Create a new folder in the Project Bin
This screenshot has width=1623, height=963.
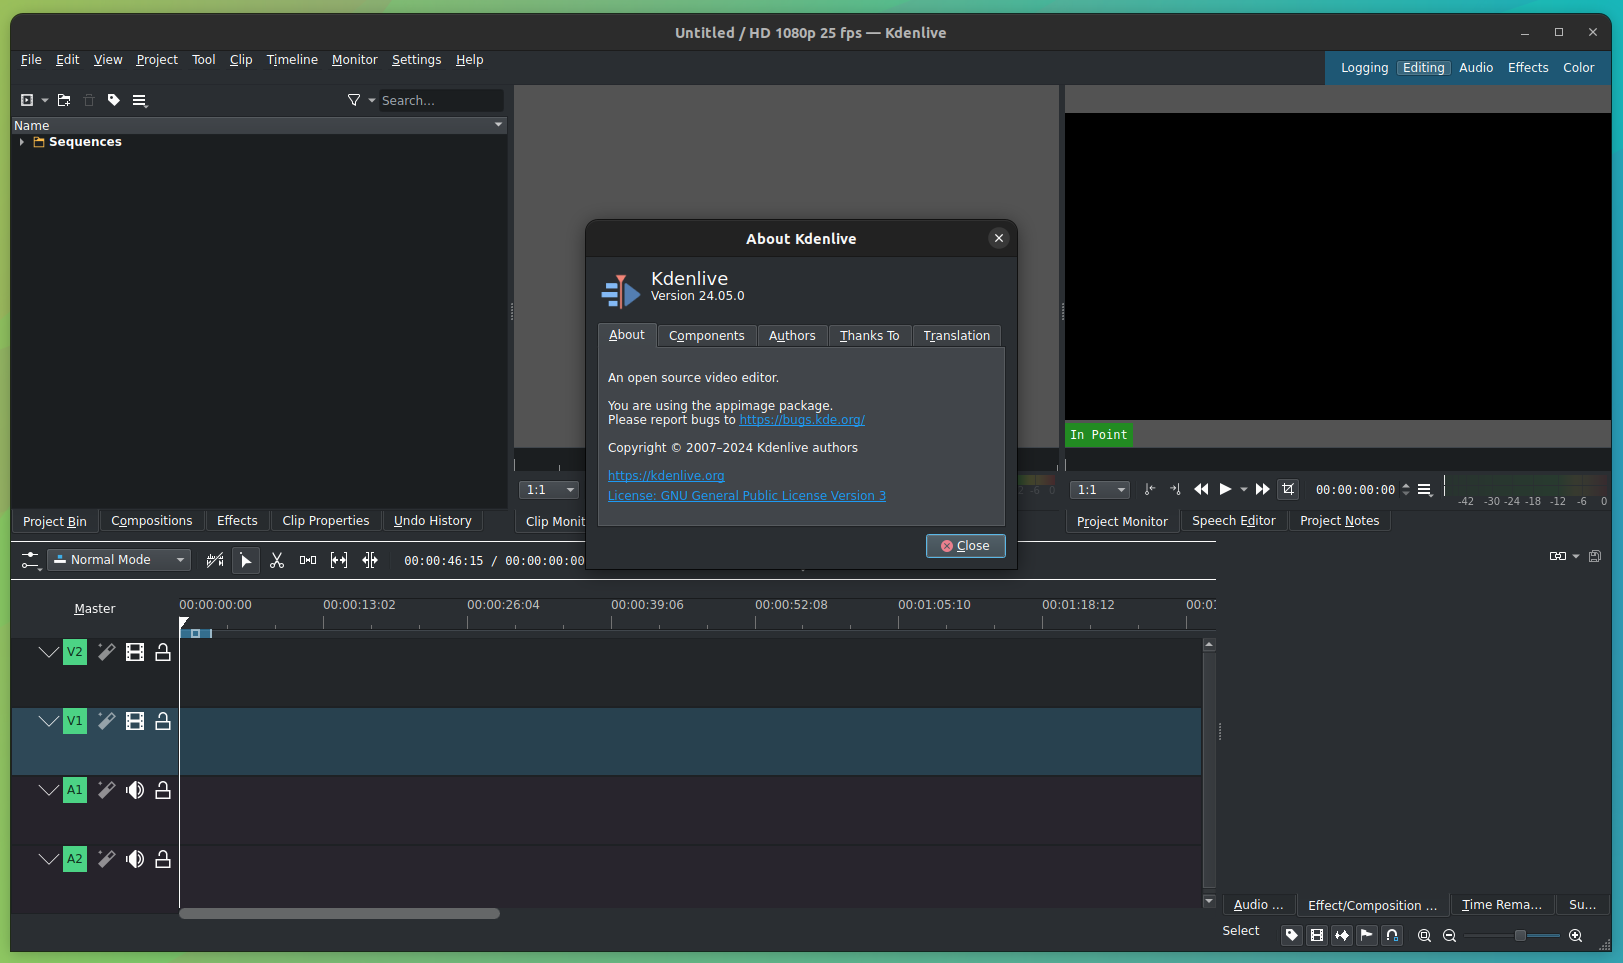coord(64,100)
